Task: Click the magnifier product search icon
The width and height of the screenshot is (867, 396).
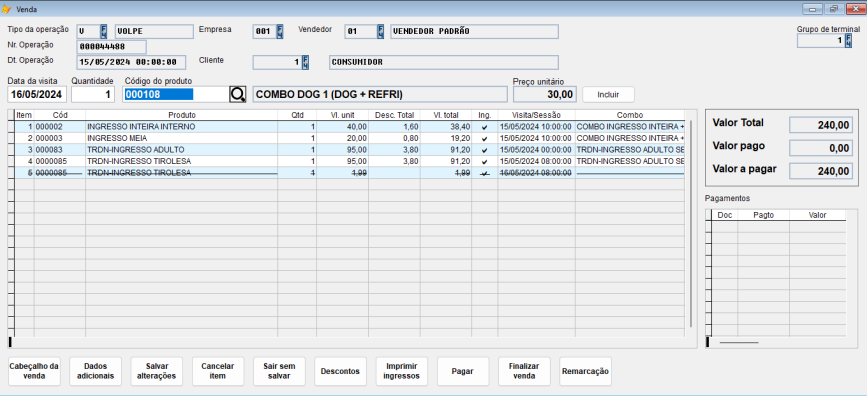Action: coord(237,95)
